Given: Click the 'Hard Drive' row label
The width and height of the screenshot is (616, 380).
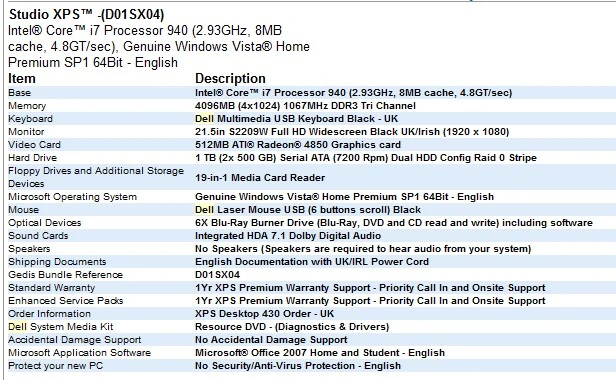Looking at the screenshot, I should coord(33,158).
